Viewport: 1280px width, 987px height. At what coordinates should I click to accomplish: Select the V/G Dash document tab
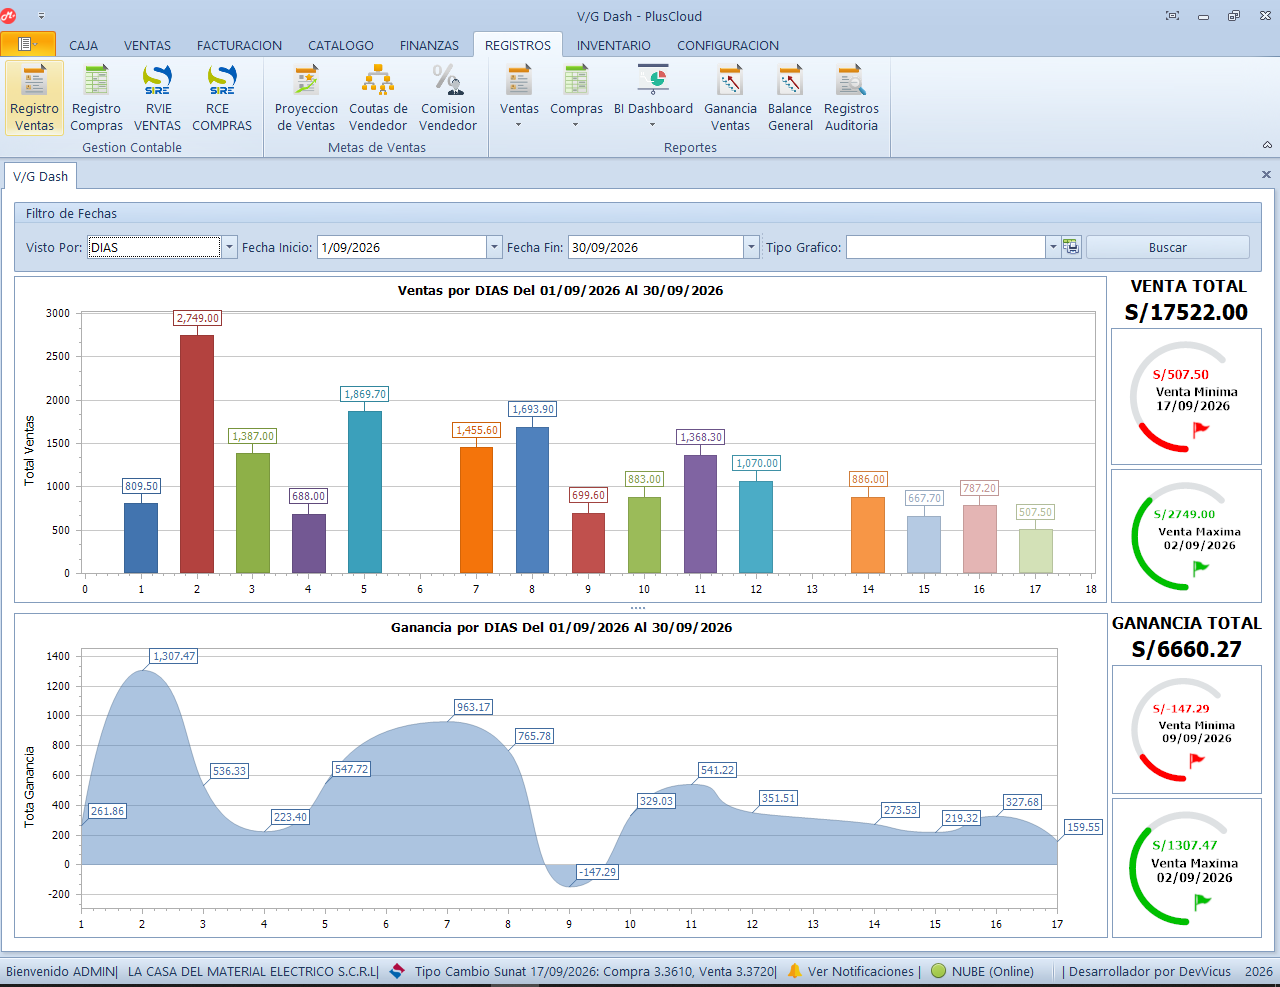click(x=41, y=176)
